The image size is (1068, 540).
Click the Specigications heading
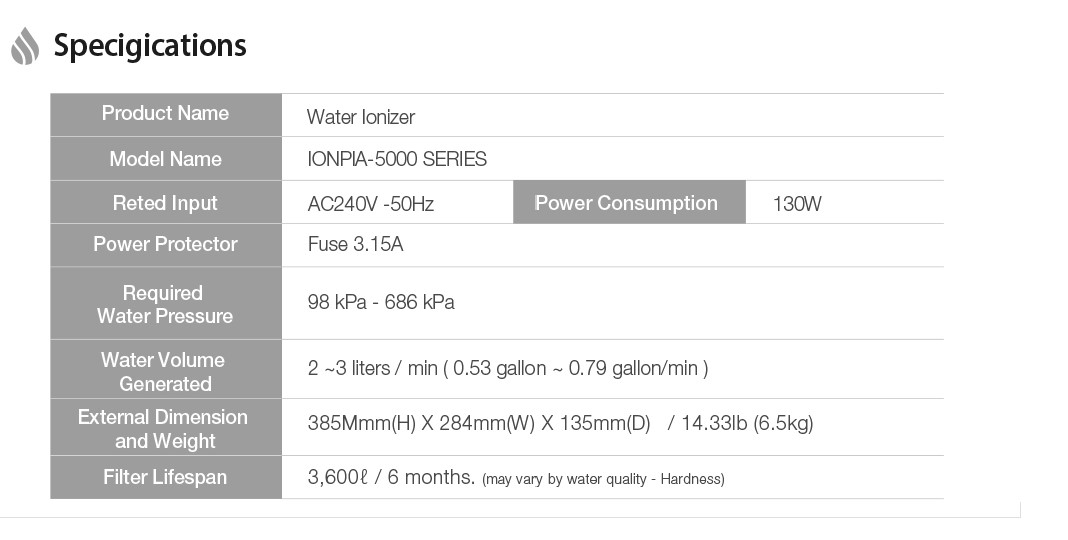(x=150, y=46)
